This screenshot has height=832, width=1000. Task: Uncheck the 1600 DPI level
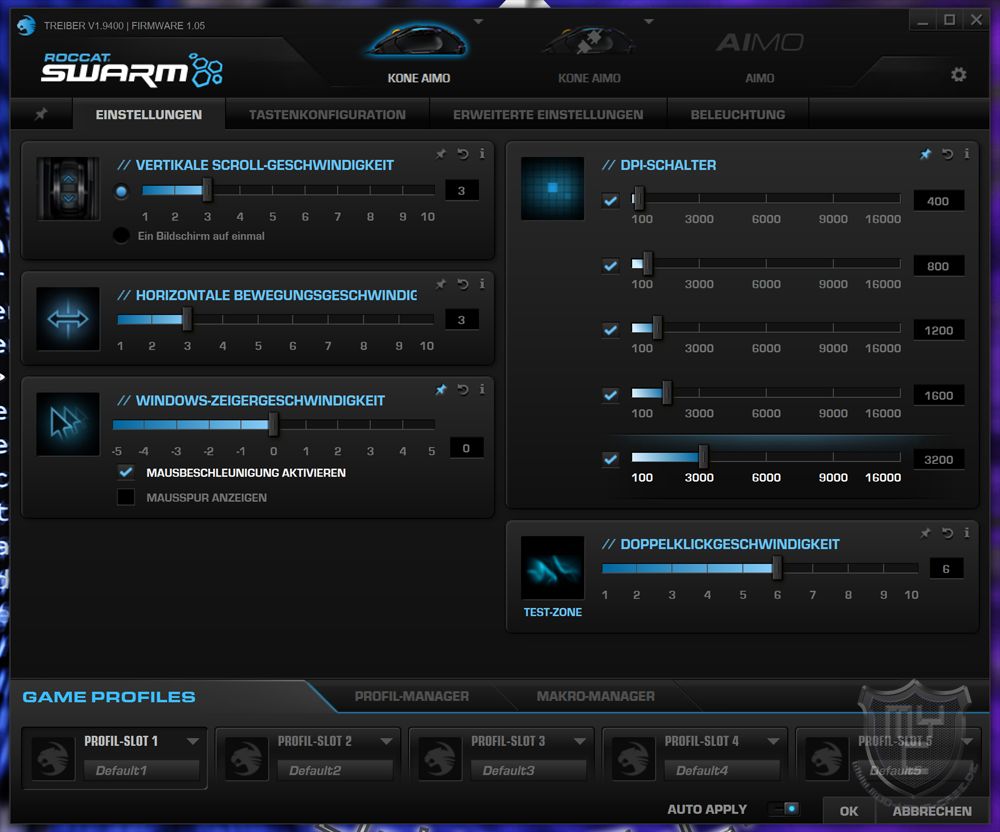coord(610,395)
